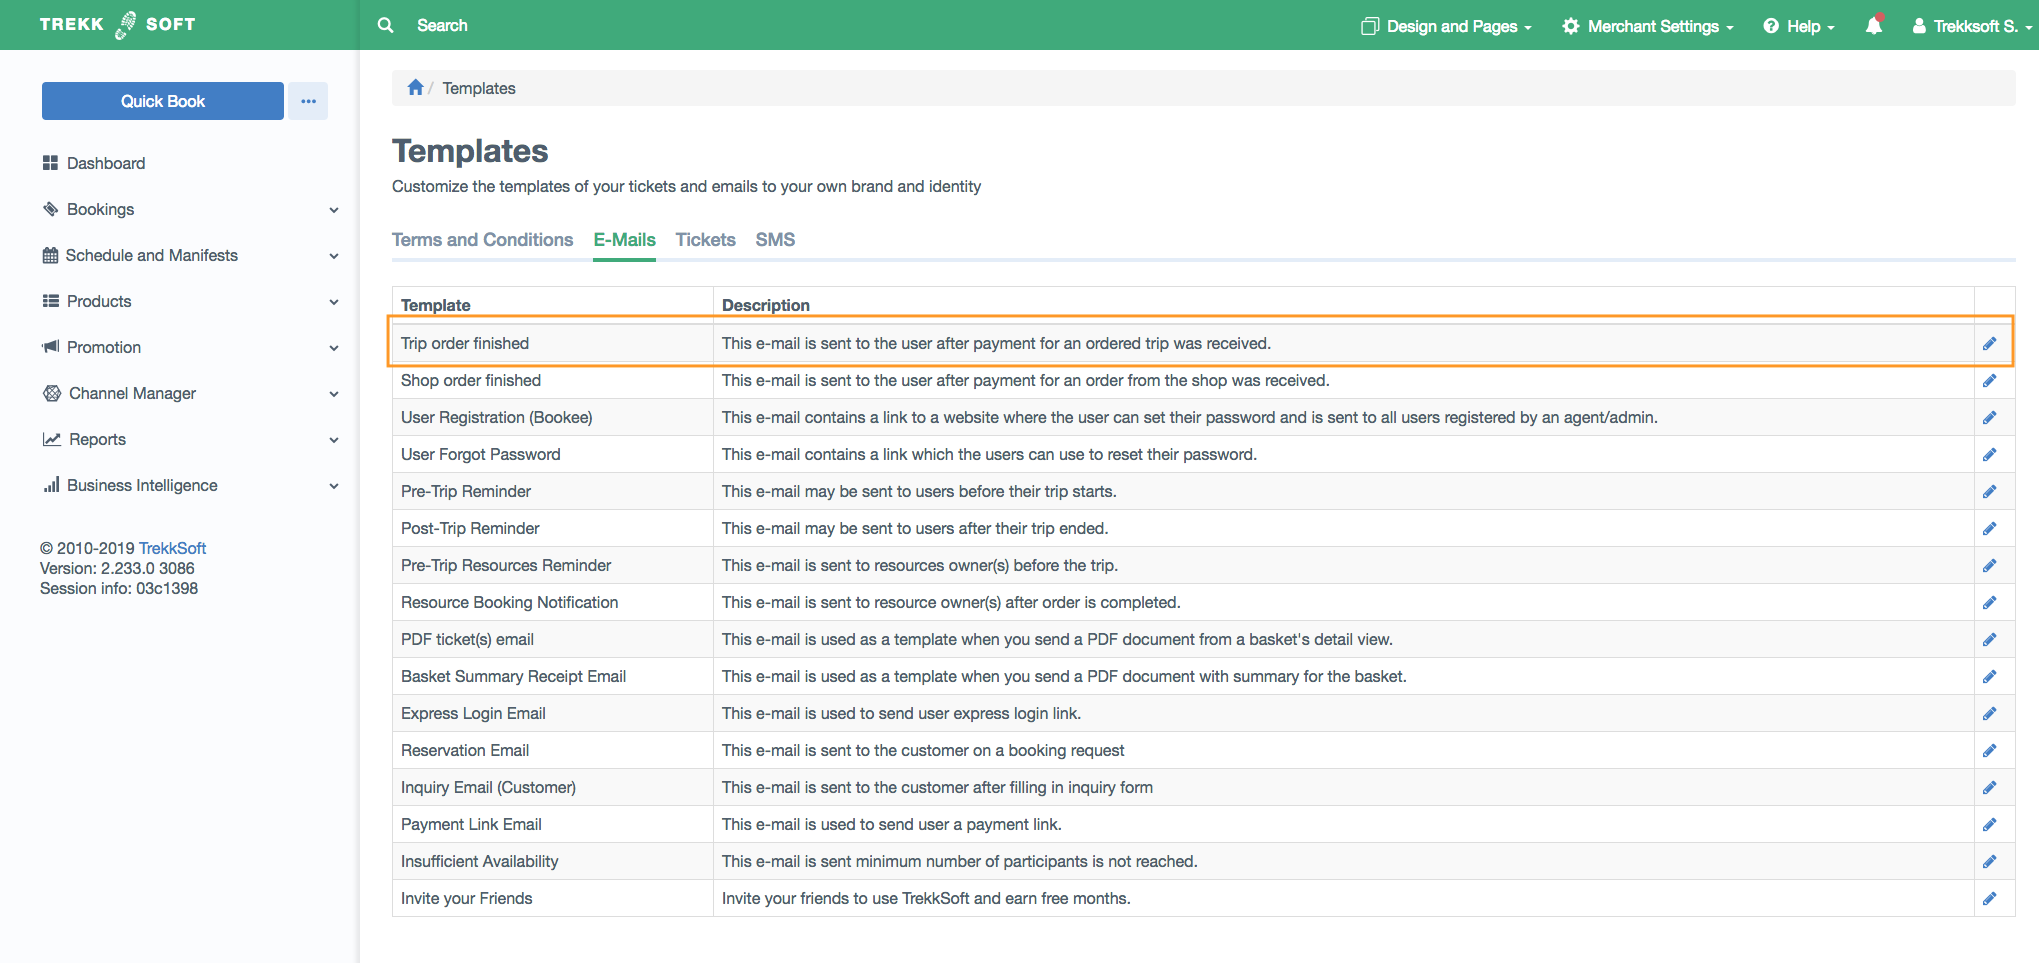The image size is (2039, 963).
Task: Edit the User Forgot Password template
Action: click(x=1989, y=455)
